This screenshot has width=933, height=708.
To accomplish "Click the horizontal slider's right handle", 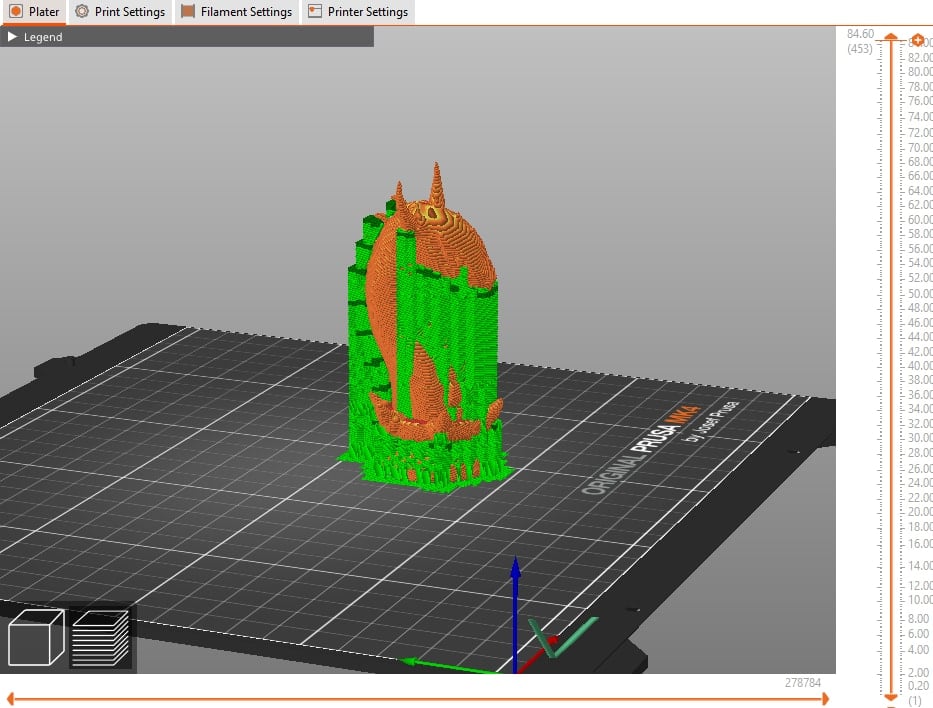I will [825, 699].
